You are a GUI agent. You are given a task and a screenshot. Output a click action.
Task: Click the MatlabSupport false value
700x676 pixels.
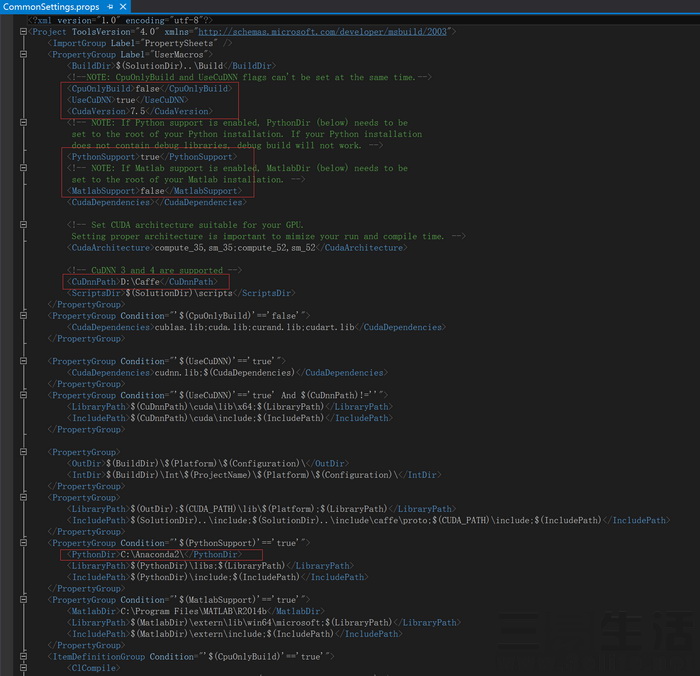[152, 191]
